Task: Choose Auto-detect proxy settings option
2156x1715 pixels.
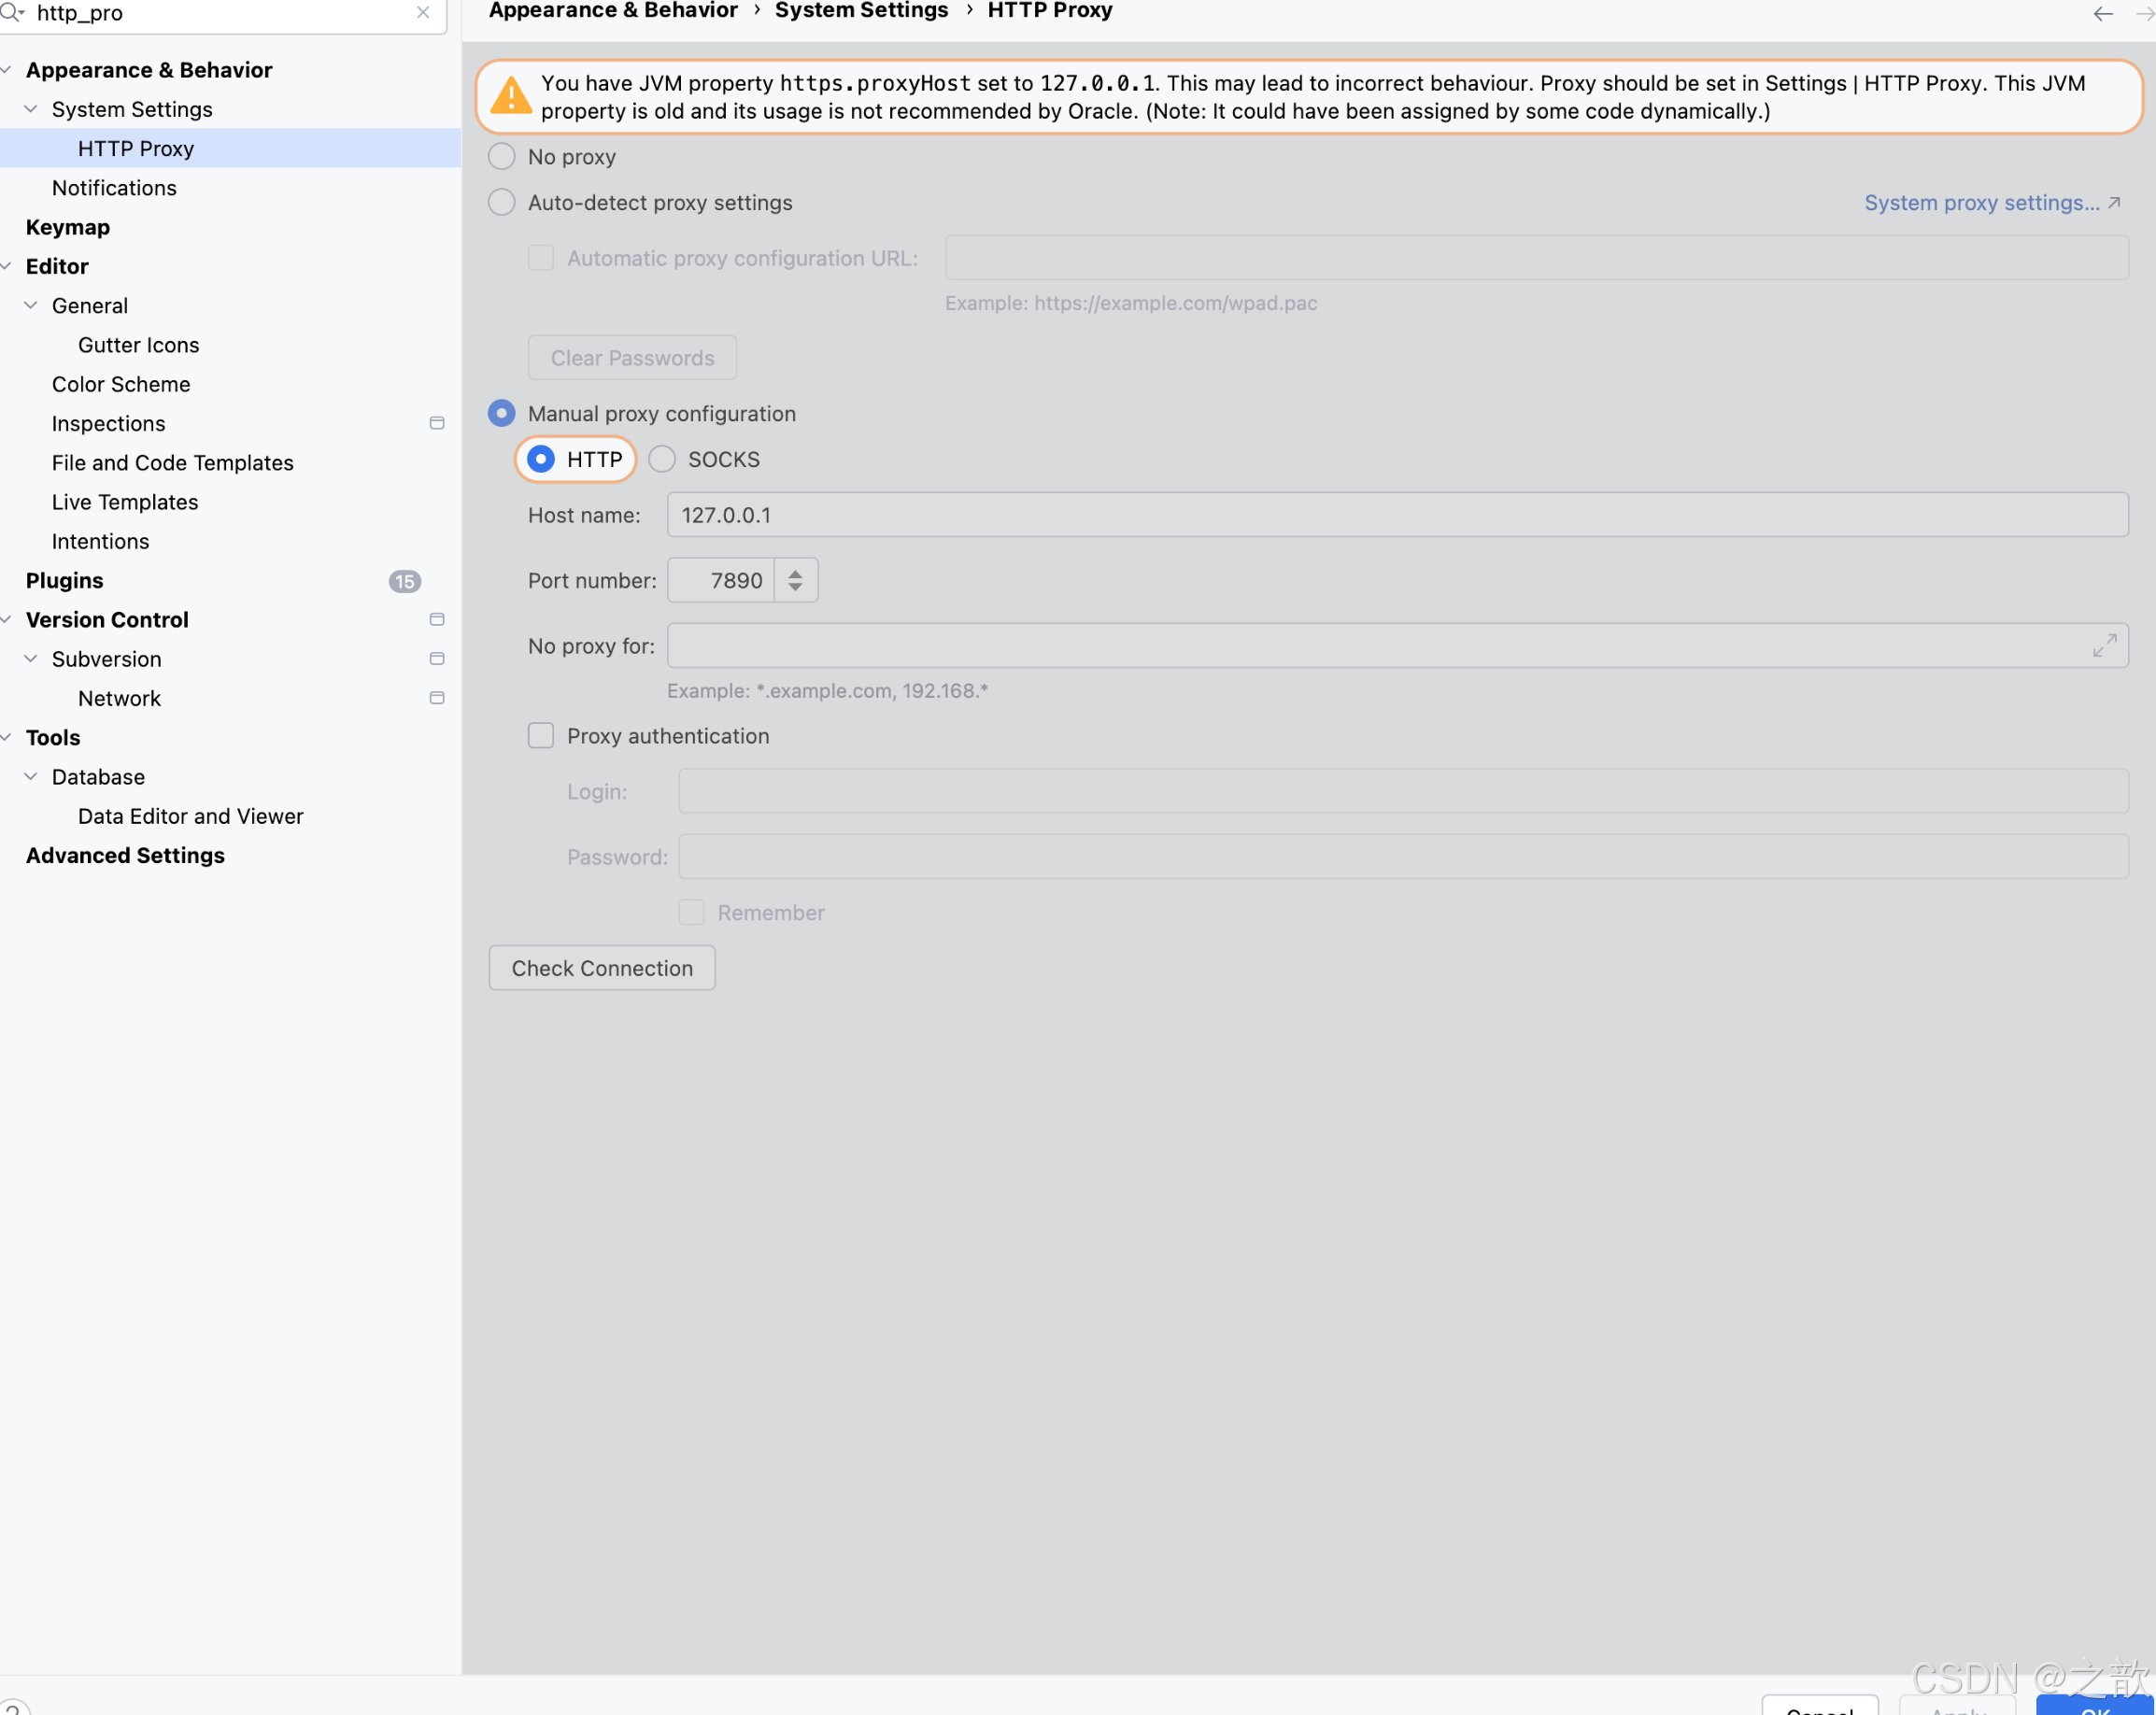Action: (x=502, y=203)
